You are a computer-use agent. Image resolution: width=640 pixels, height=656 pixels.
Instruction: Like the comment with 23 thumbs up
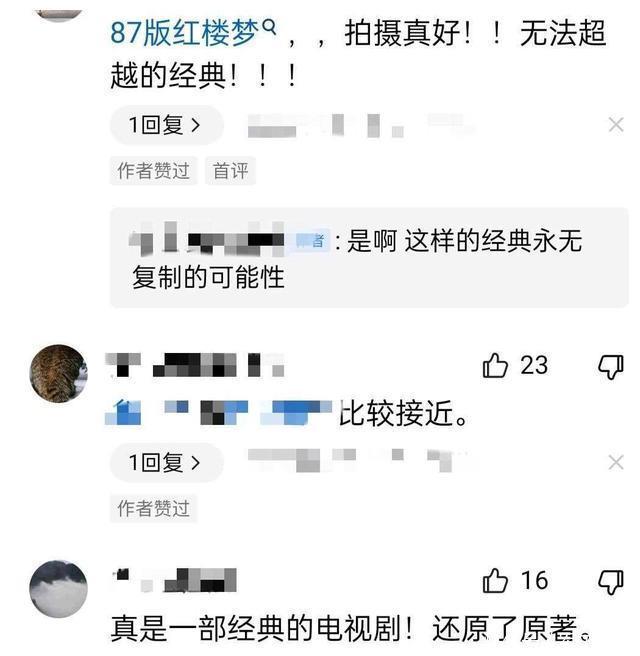[x=495, y=366]
